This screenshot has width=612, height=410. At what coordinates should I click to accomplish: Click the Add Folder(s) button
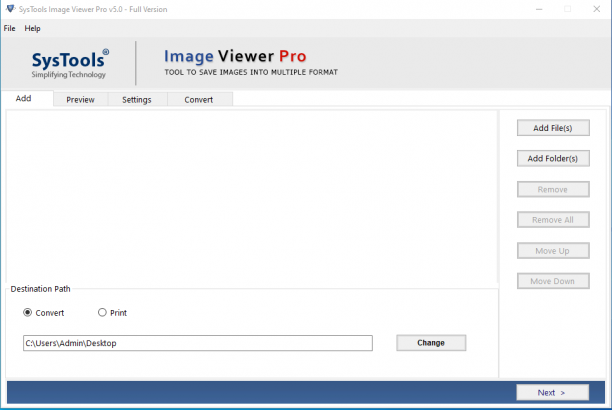click(x=553, y=158)
